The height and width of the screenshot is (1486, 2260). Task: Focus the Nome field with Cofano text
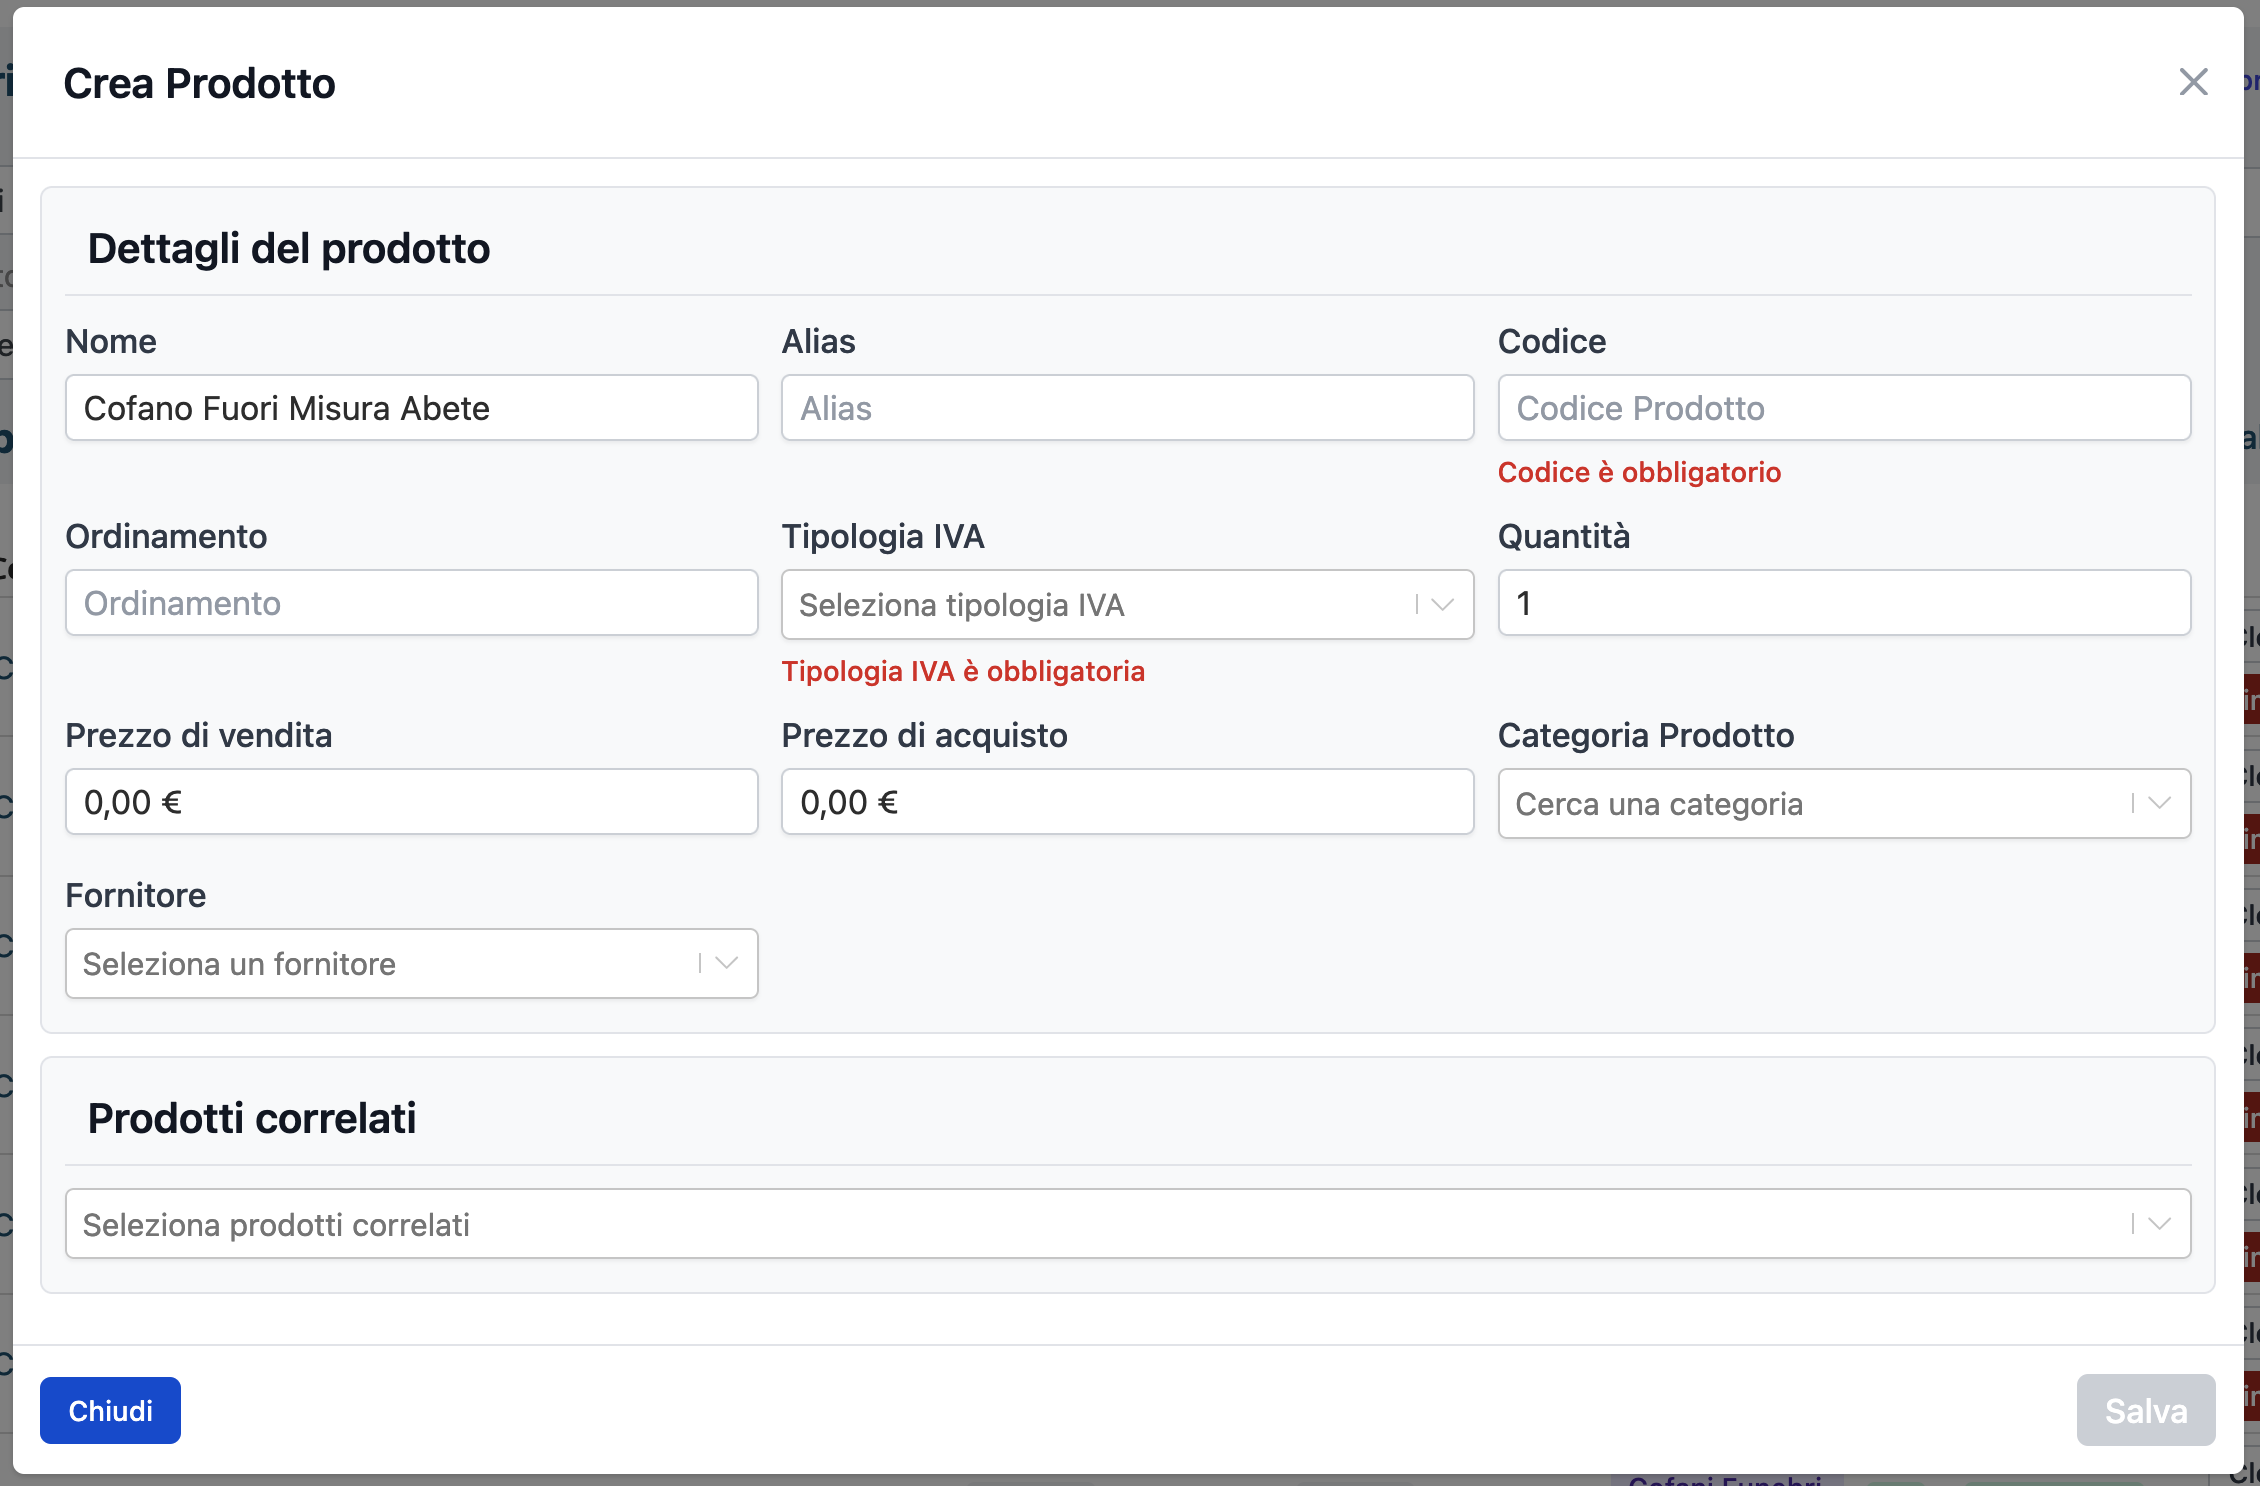click(x=411, y=408)
